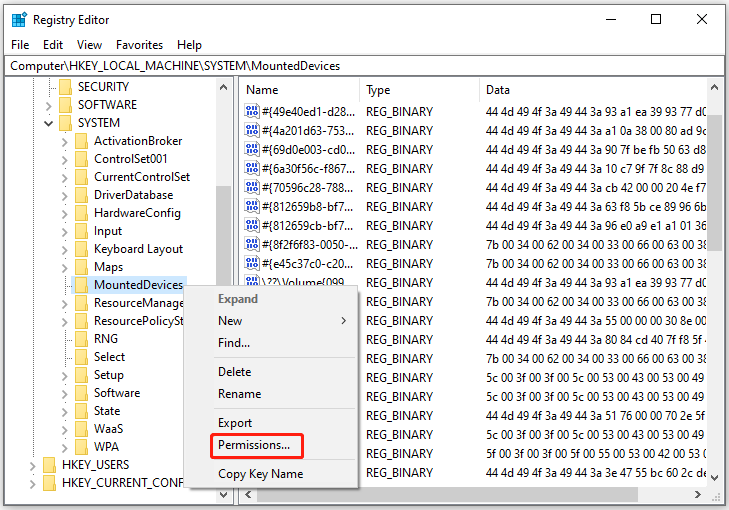Click the DriverDatabase folder icon
The image size is (729, 510).
click(x=81, y=195)
